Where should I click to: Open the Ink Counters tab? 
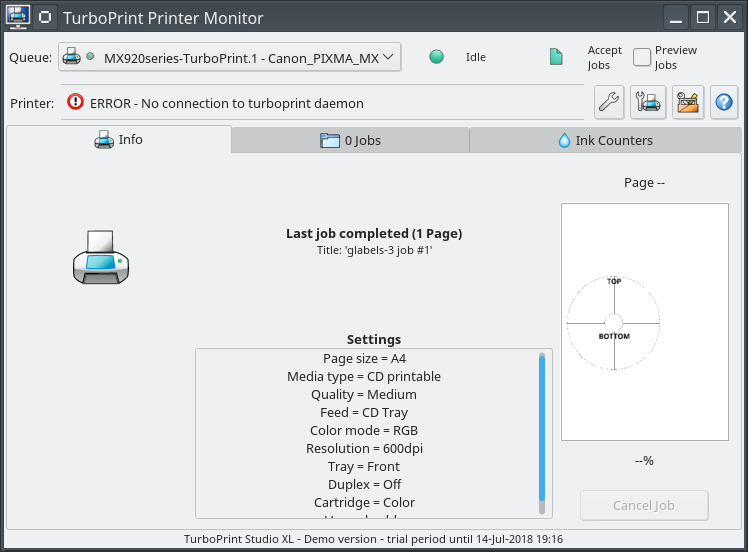click(x=605, y=141)
